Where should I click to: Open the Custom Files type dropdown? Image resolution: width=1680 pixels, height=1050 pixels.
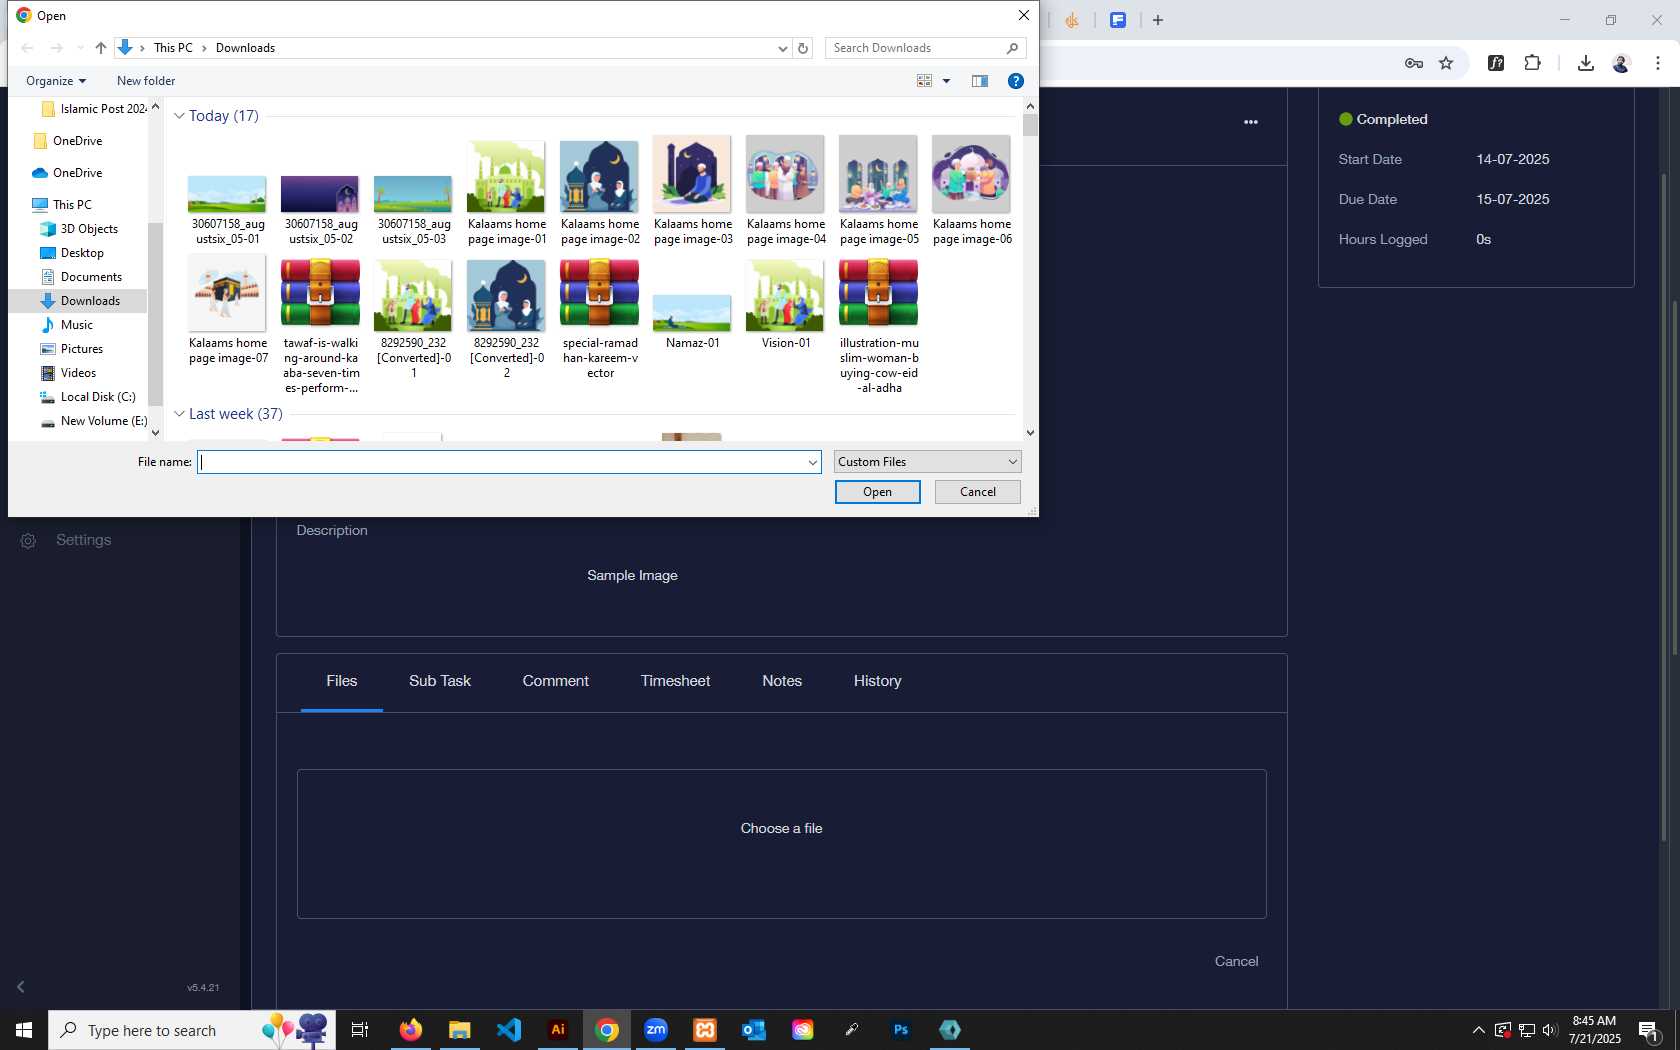928,462
